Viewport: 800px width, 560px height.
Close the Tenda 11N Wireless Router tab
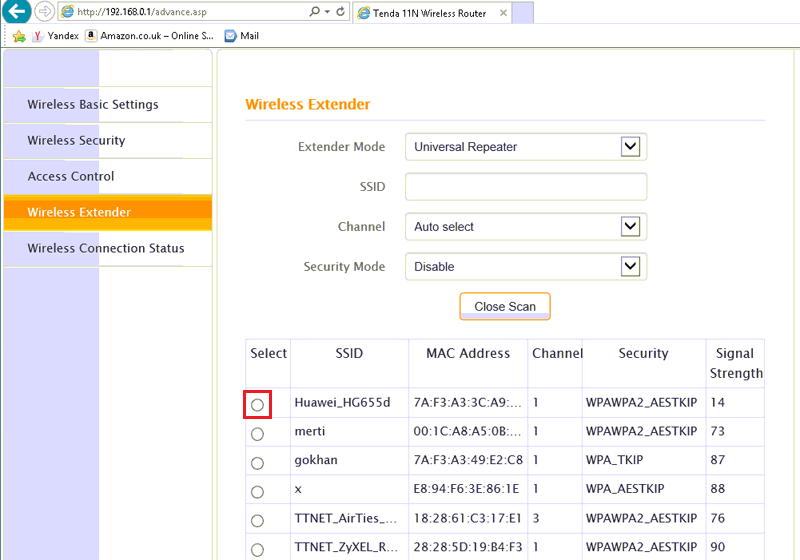click(500, 12)
